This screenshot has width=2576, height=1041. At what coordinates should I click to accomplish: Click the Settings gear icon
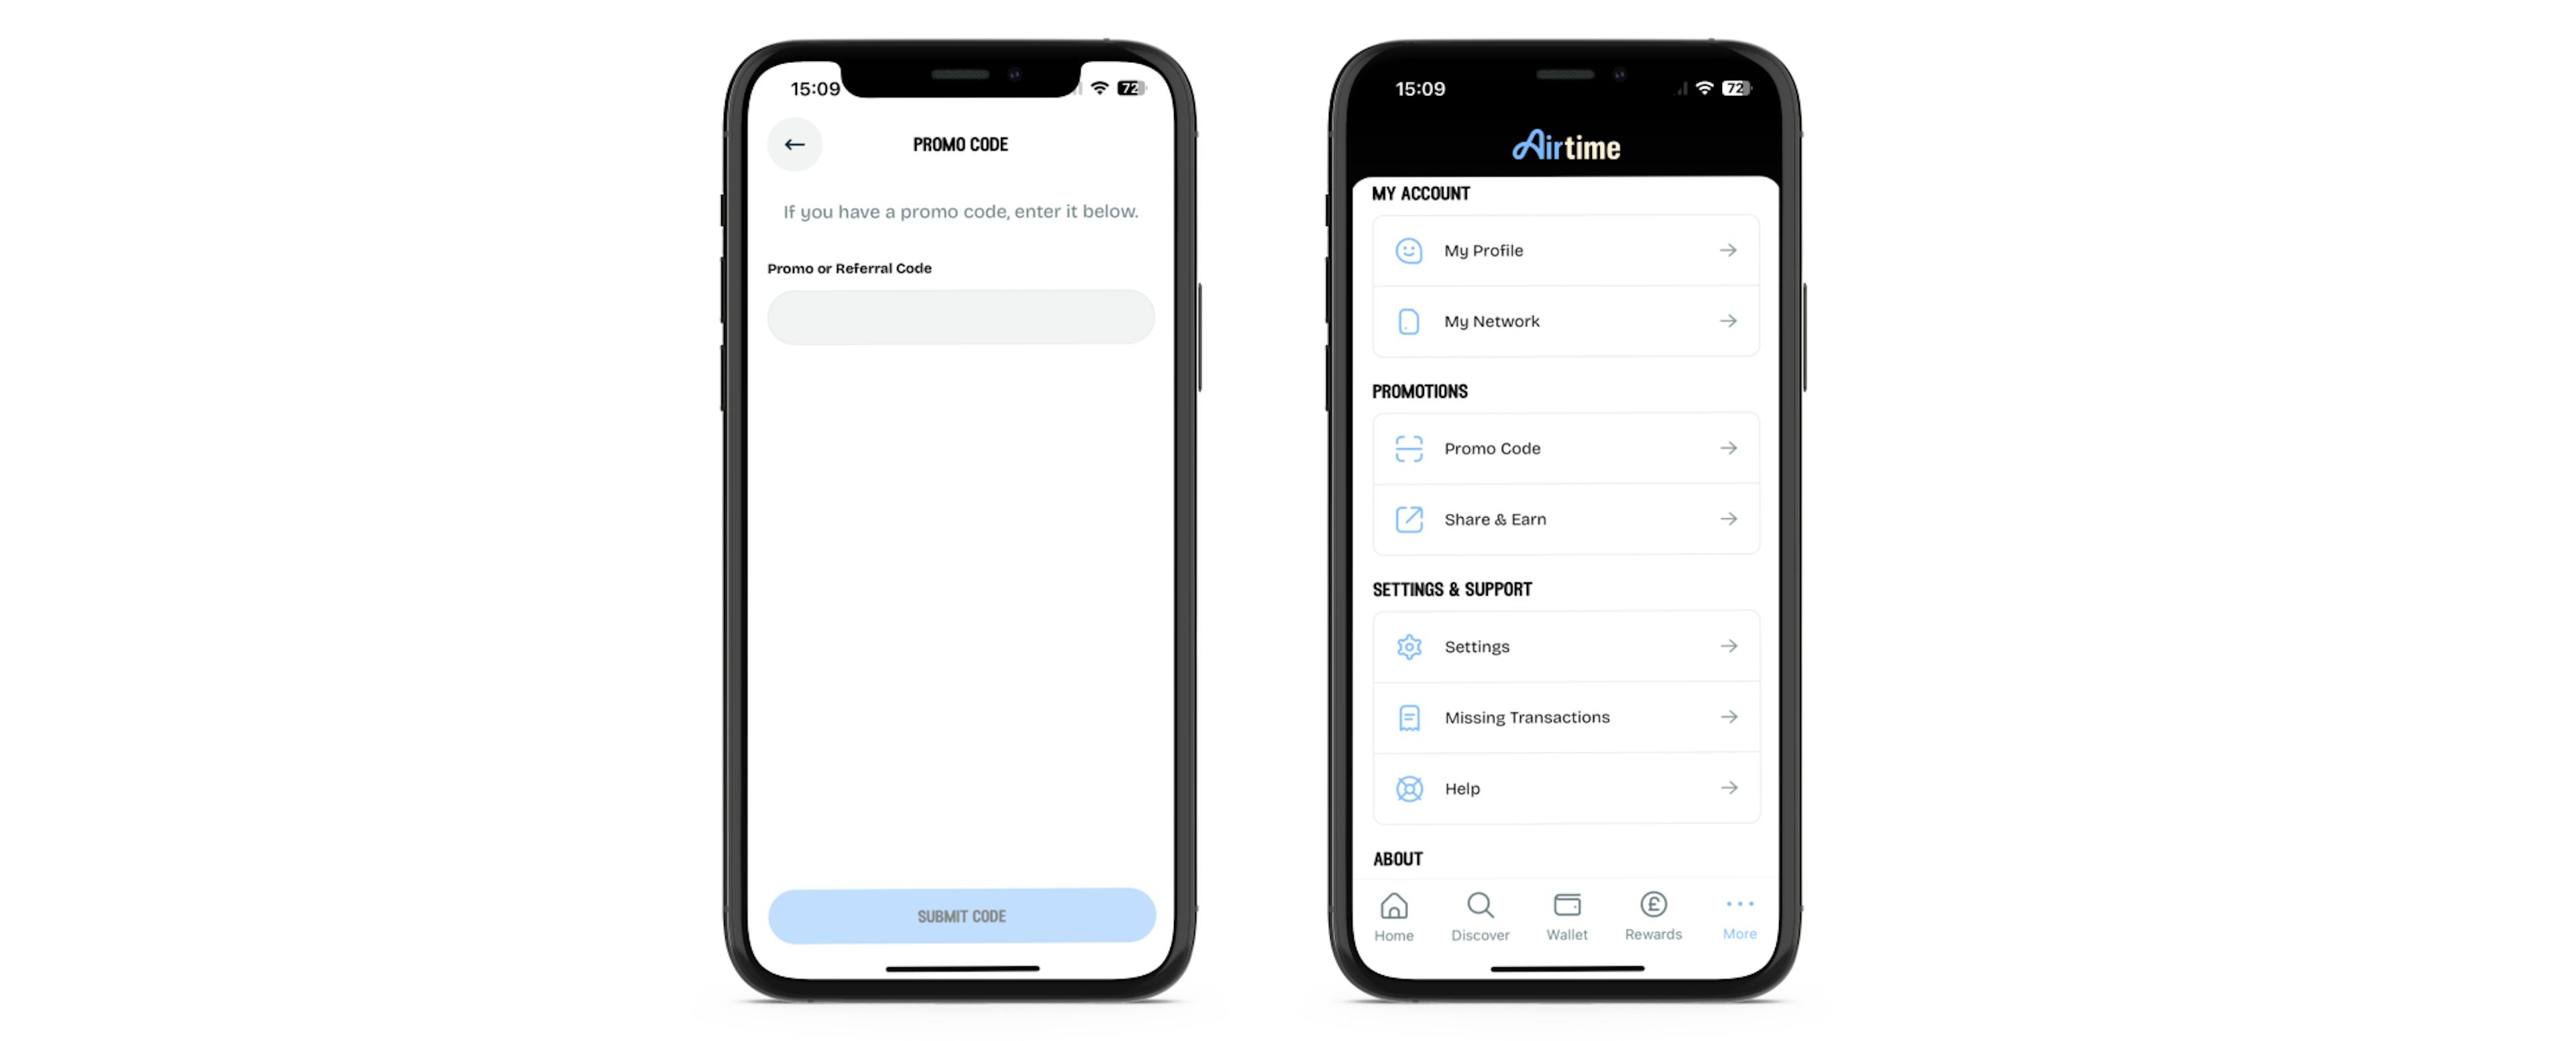point(1408,644)
